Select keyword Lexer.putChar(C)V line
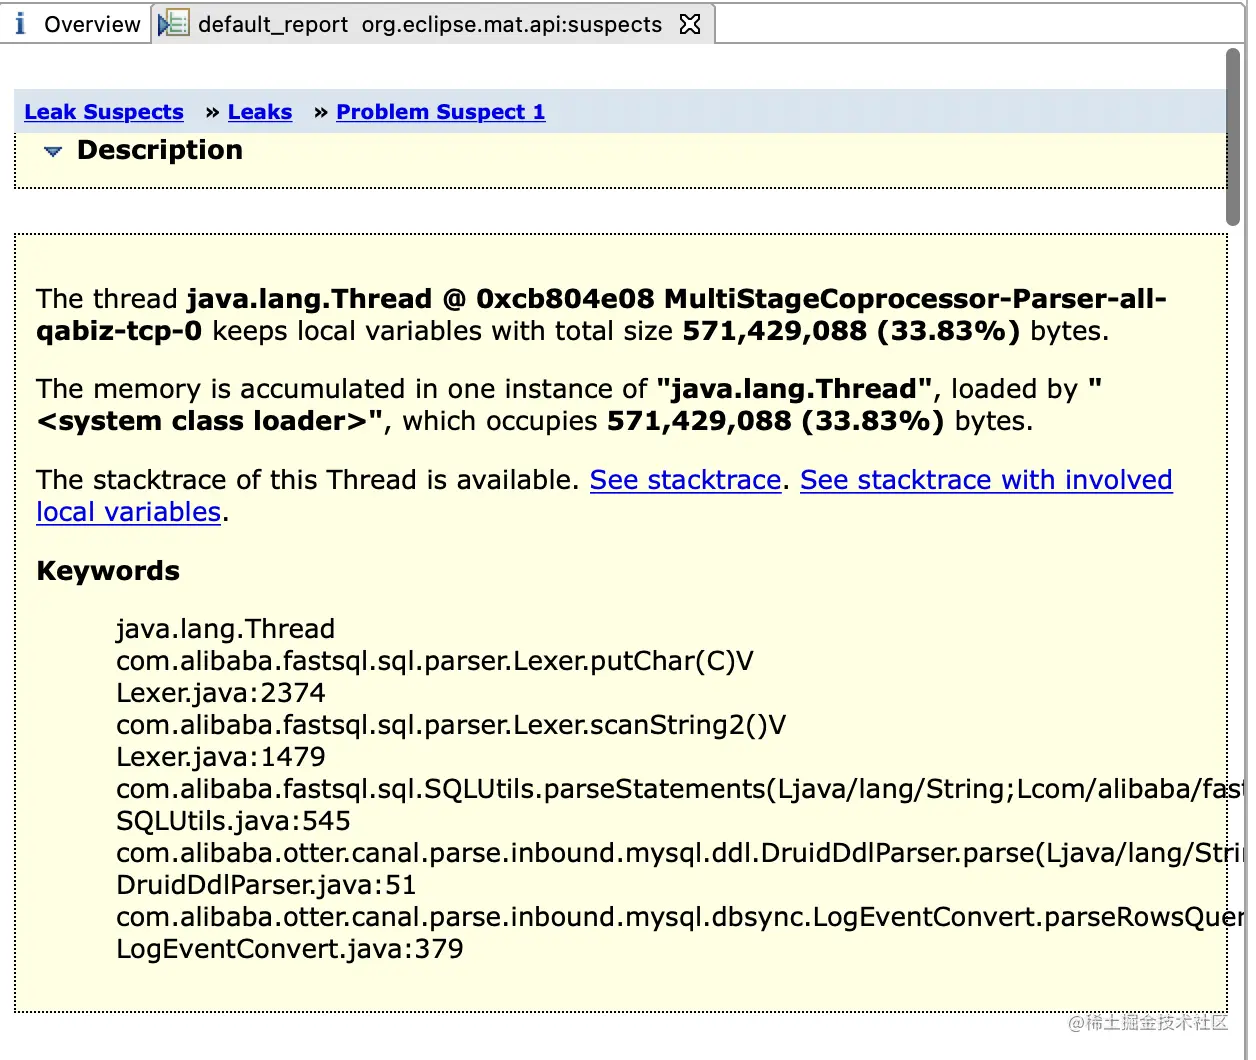1256x1060 pixels. (x=435, y=661)
